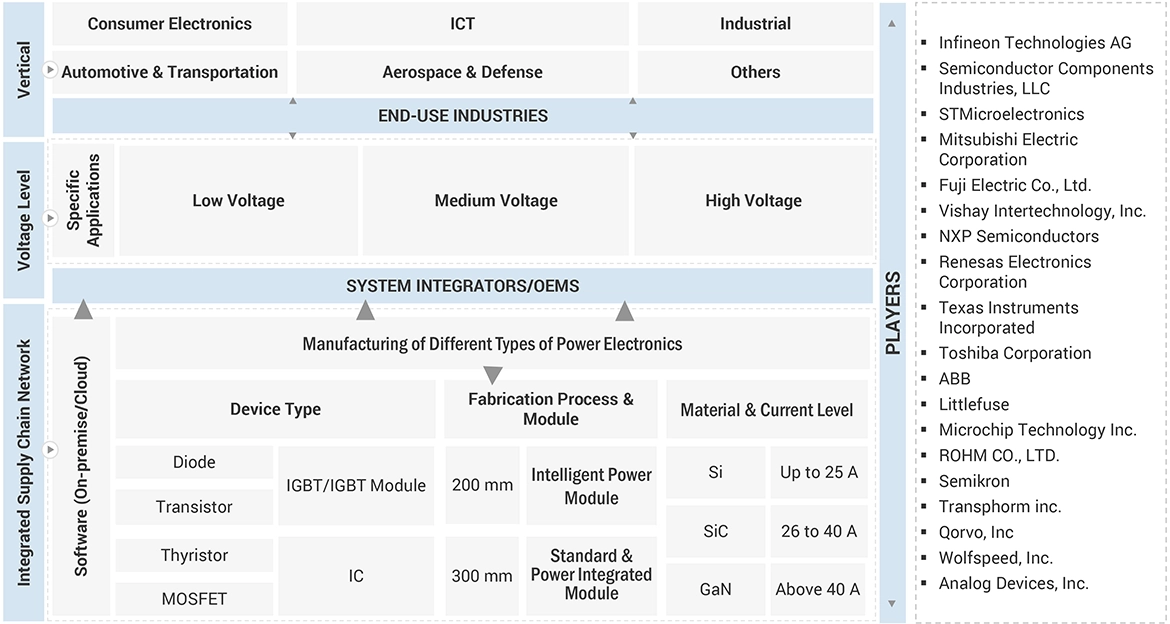
Task: Click the END-USE INDUSTRIES bar
Action: click(x=462, y=116)
